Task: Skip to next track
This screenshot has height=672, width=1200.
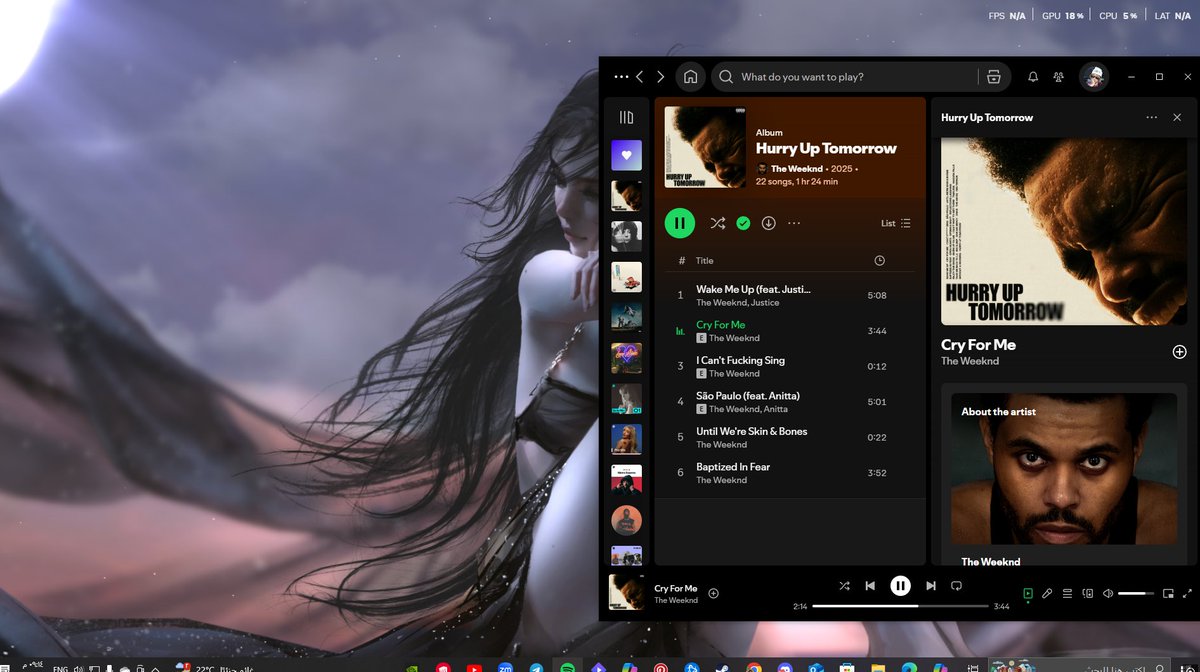Action: 931,586
